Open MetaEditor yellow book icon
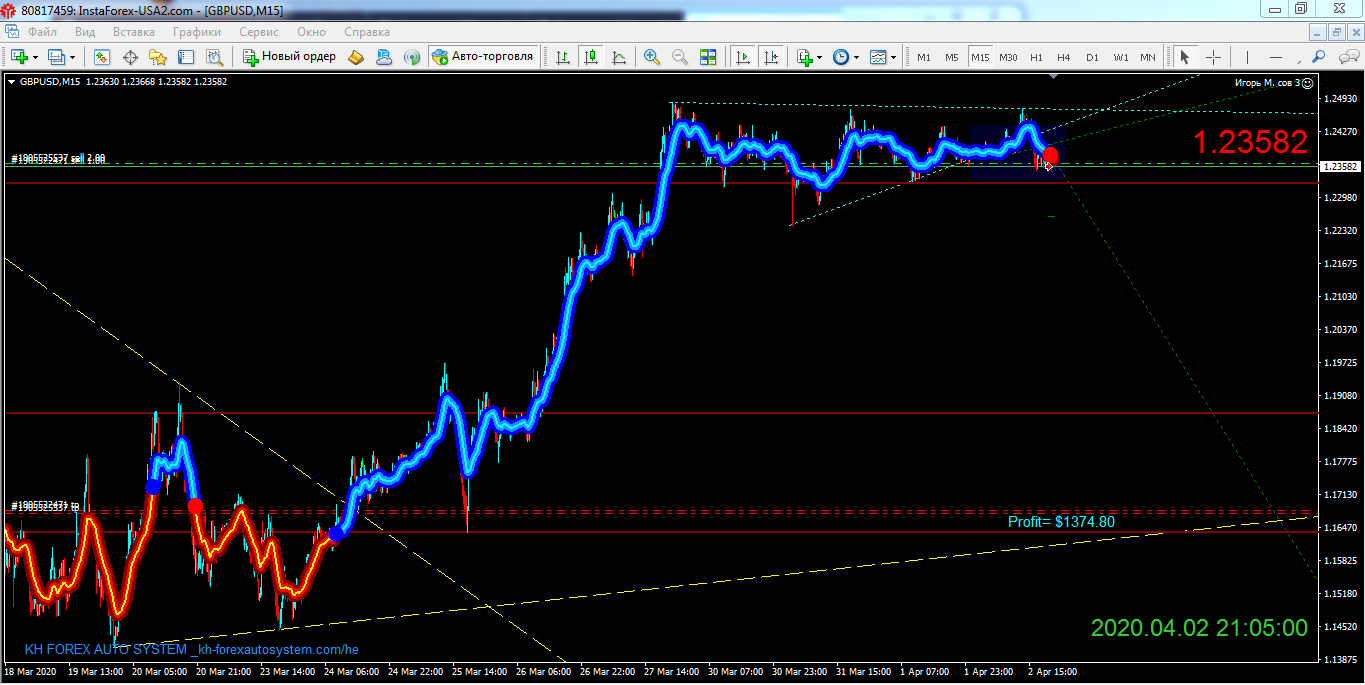This screenshot has width=1365, height=685. 356,57
